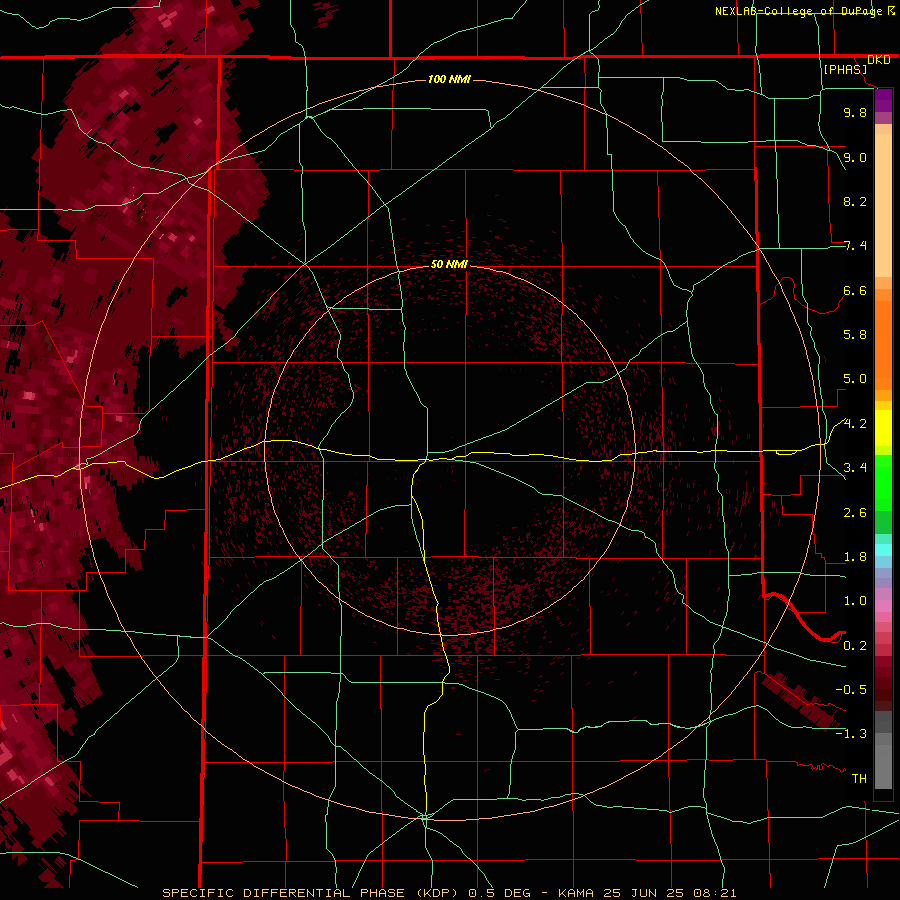Viewport: 900px width, 900px height.
Task: Click the 50 NMI range ring label
Action: (449, 264)
